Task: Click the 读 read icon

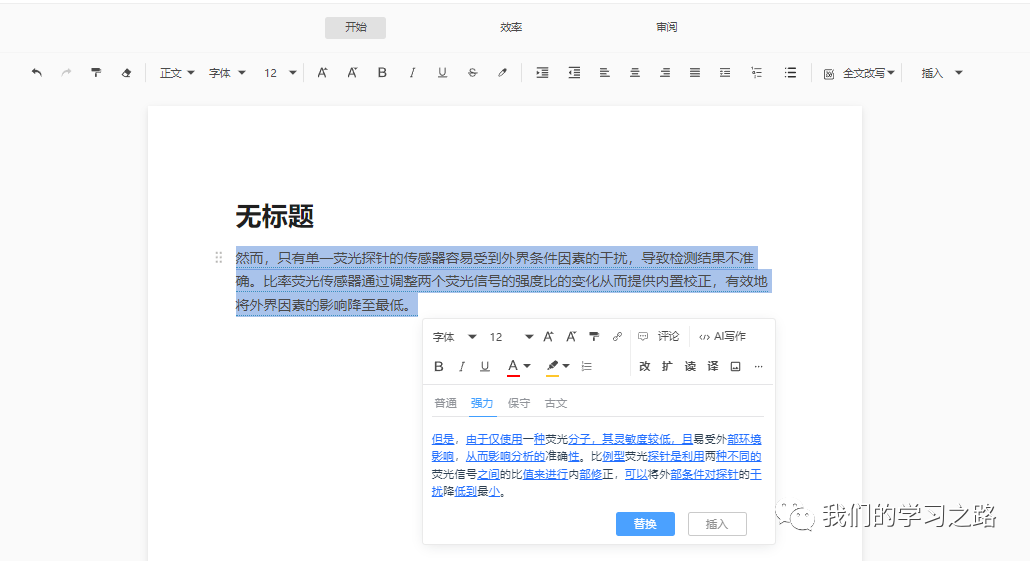Action: coord(690,367)
